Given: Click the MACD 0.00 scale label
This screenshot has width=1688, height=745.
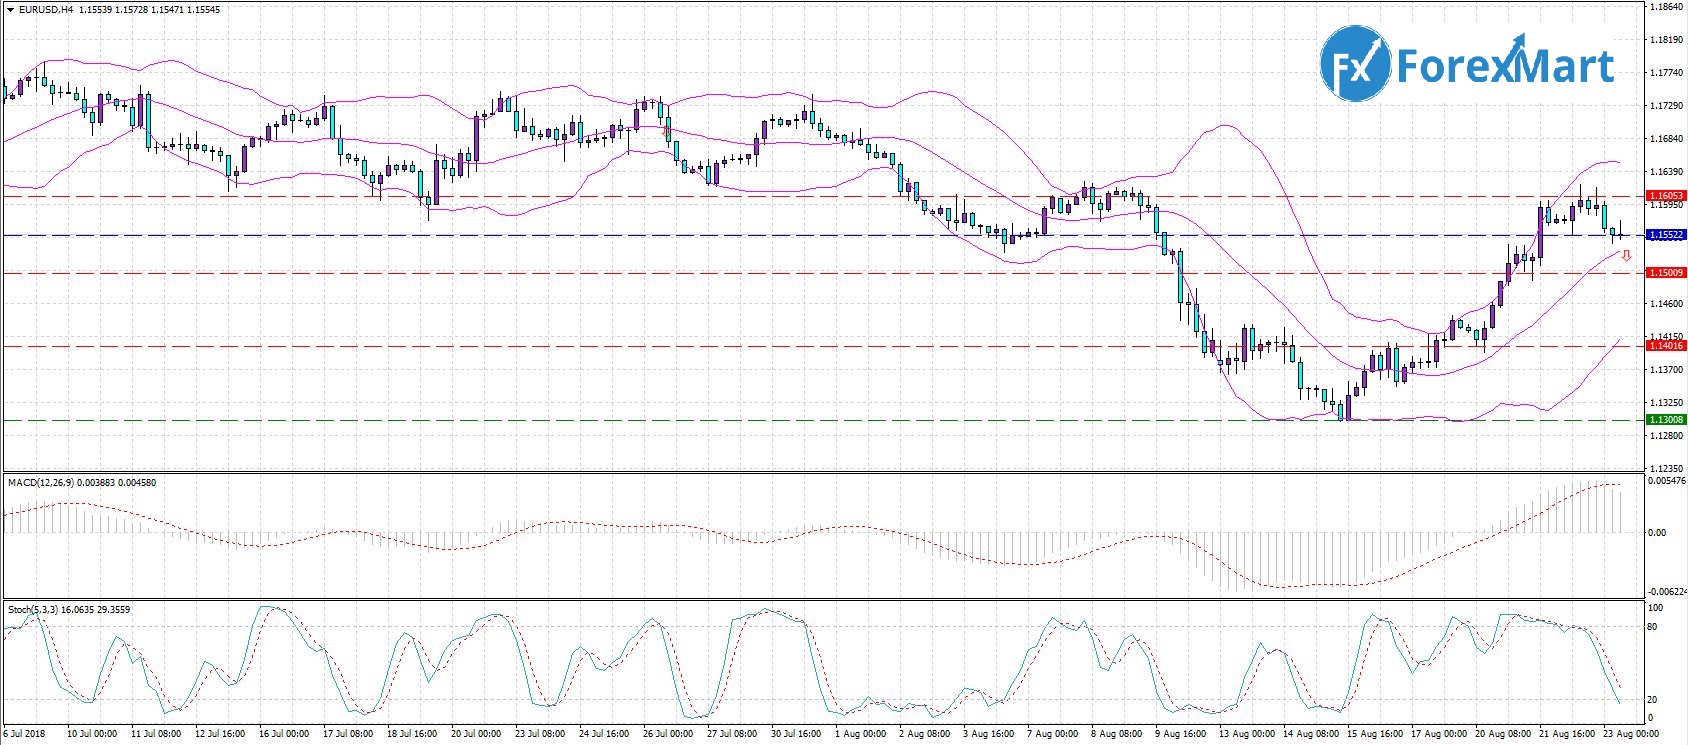Looking at the screenshot, I should (x=1656, y=533).
